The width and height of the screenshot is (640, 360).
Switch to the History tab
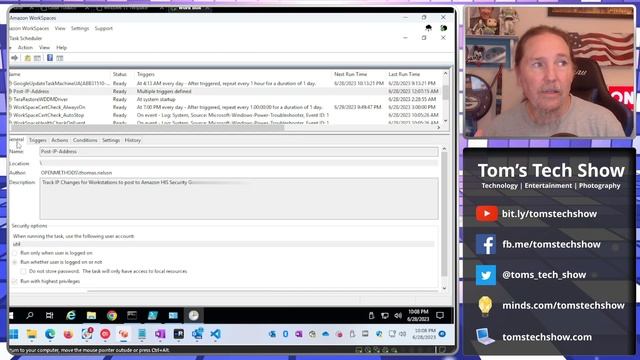(x=133, y=140)
